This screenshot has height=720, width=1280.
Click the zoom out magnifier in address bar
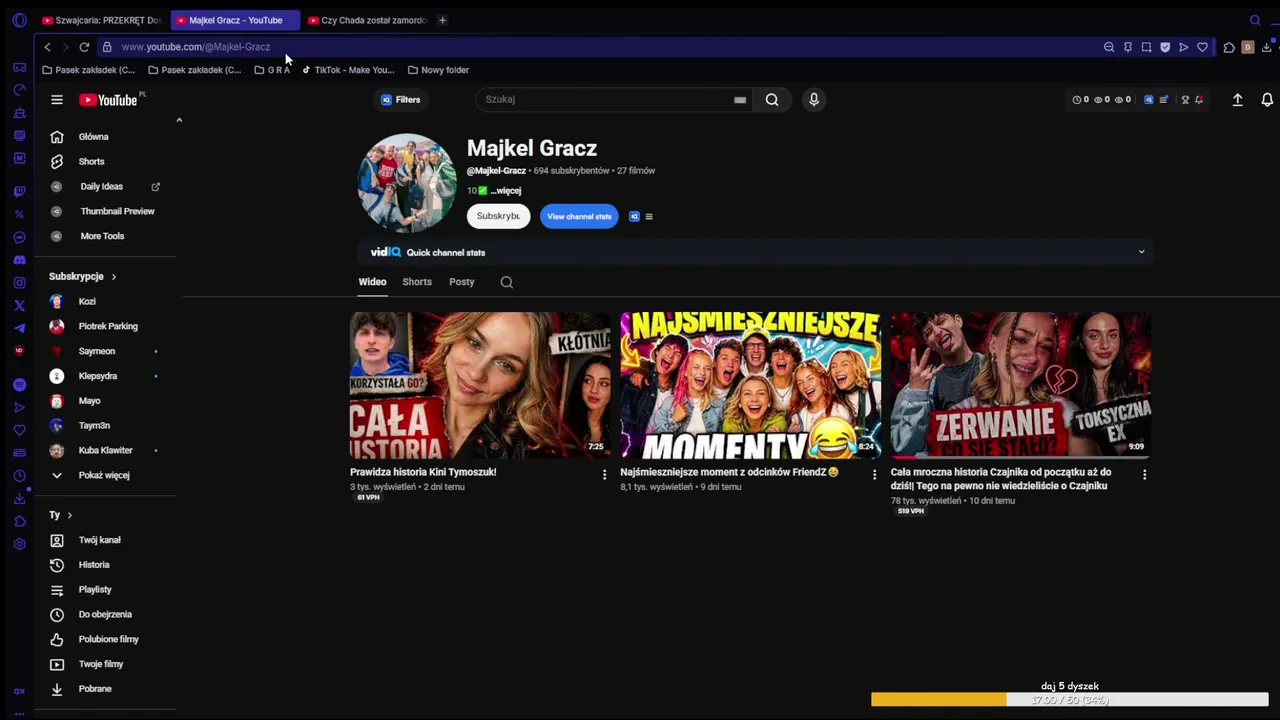point(1109,47)
